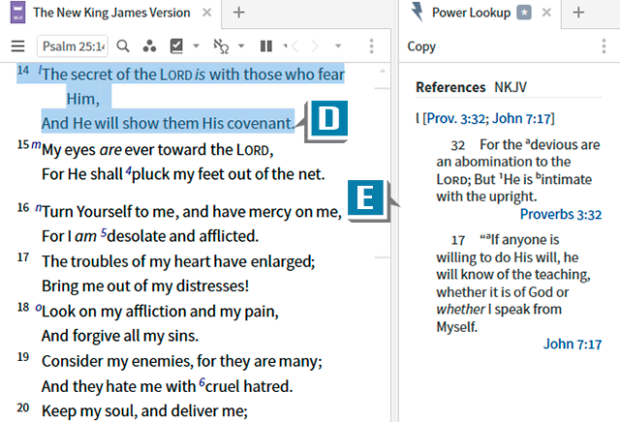Open the hamburger panel menu

(x=17, y=46)
